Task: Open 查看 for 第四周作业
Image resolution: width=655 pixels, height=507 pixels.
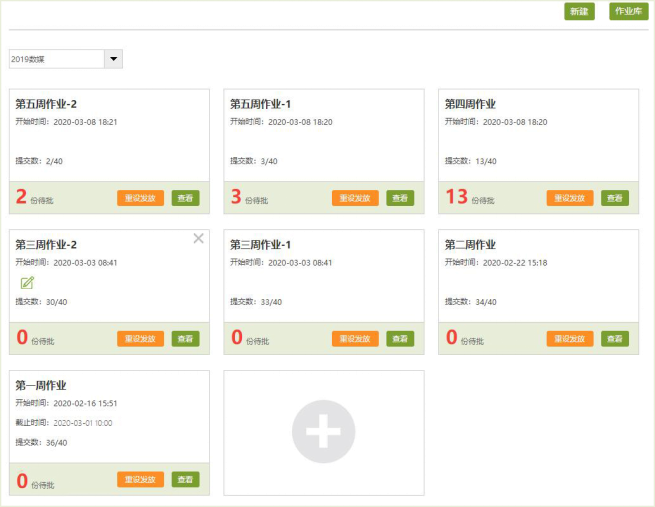Action: (x=614, y=198)
